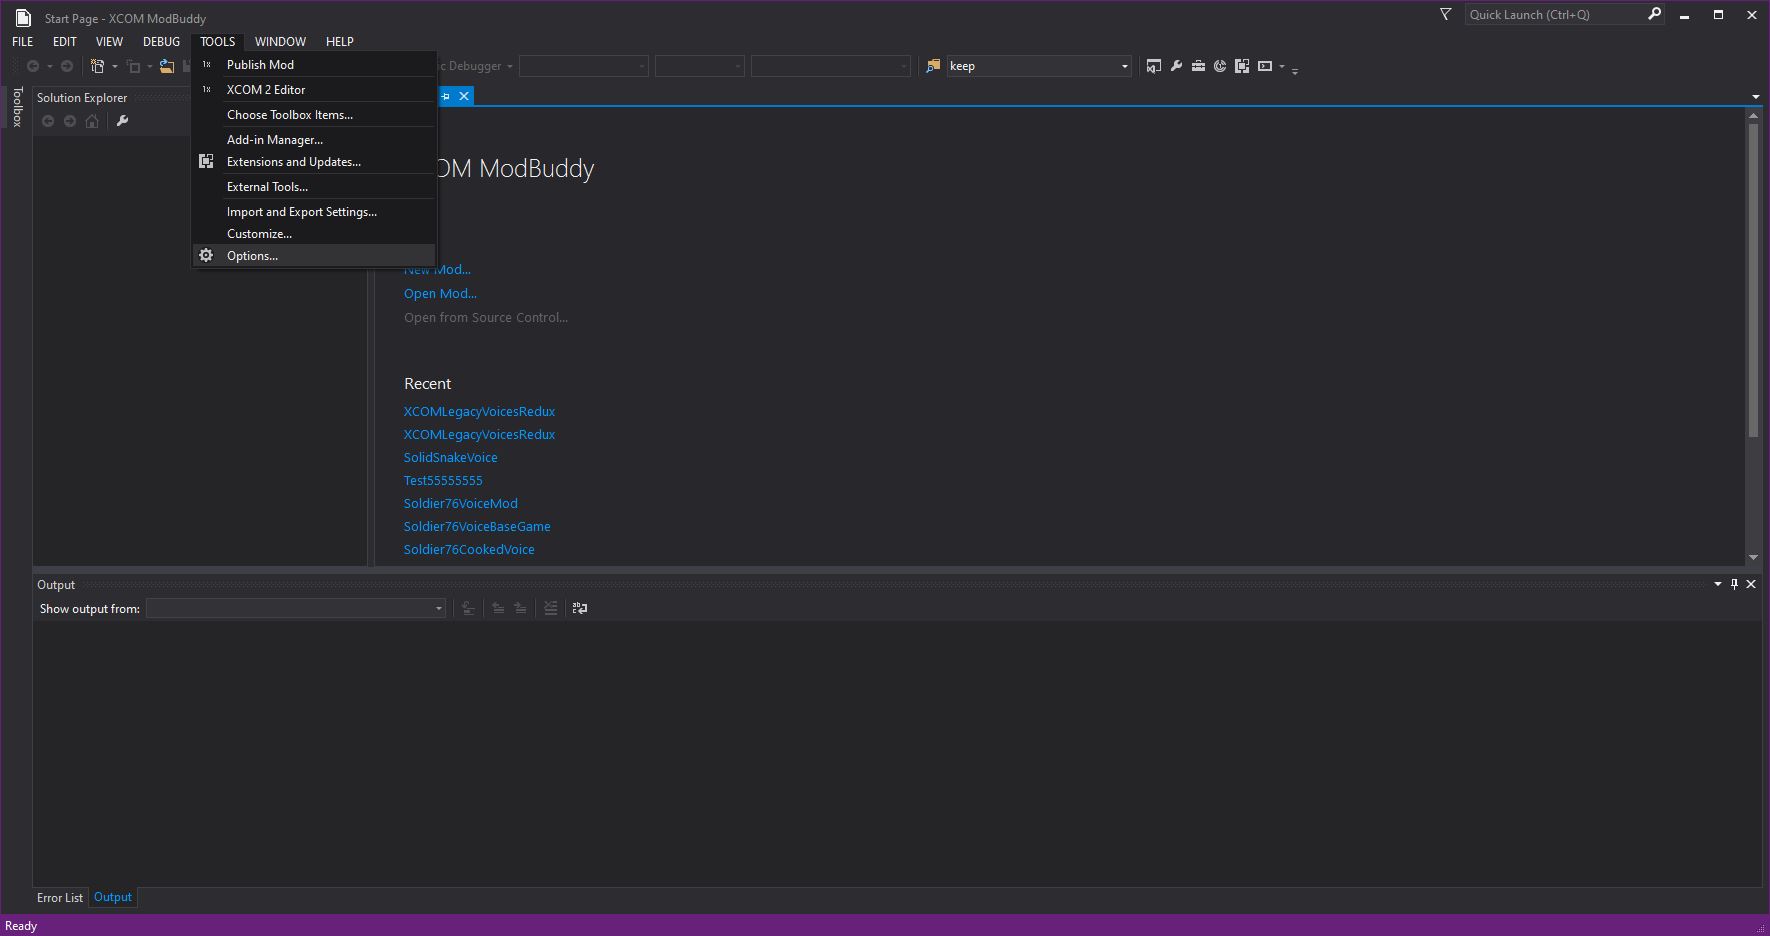Click the notifications filter funnel icon
The width and height of the screenshot is (1770, 936).
click(1445, 14)
